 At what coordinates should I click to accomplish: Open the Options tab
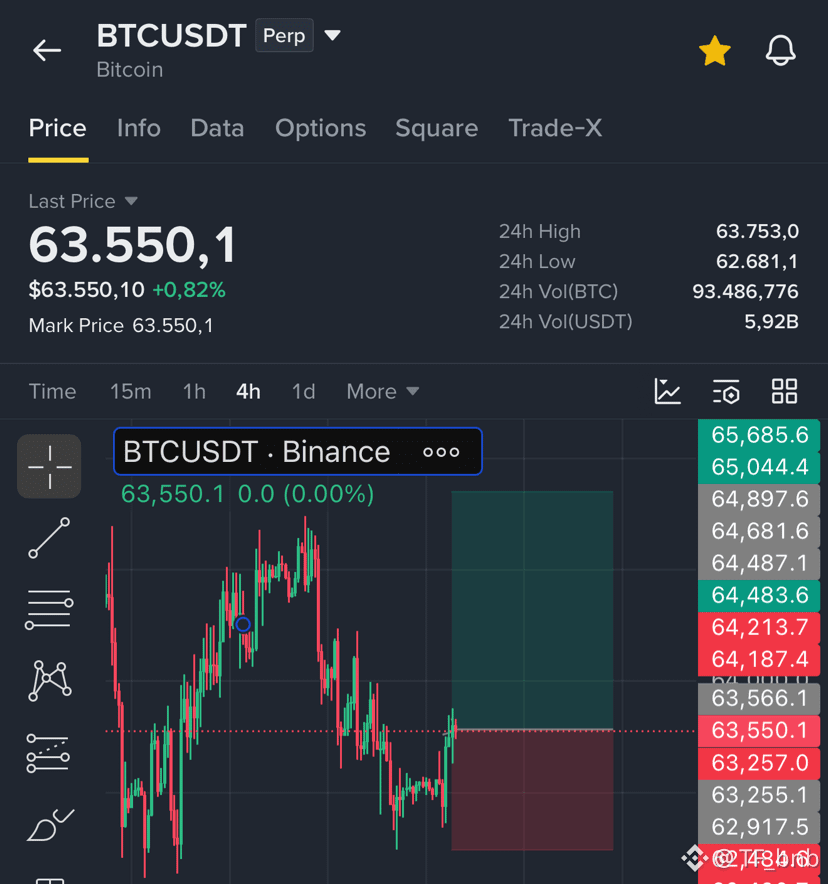(x=320, y=129)
